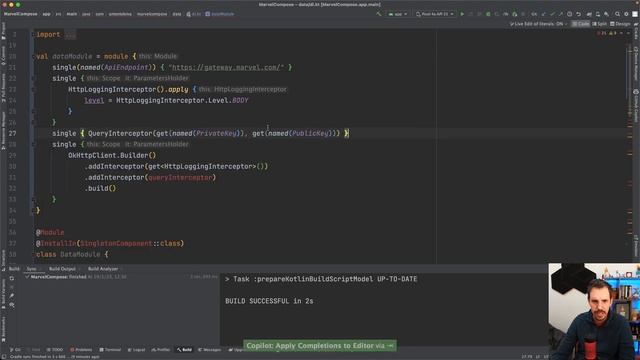Click the PublicKey qualifier in line 27
Image resolution: width=640 pixels, height=360 pixels.
pyautogui.click(x=310, y=133)
